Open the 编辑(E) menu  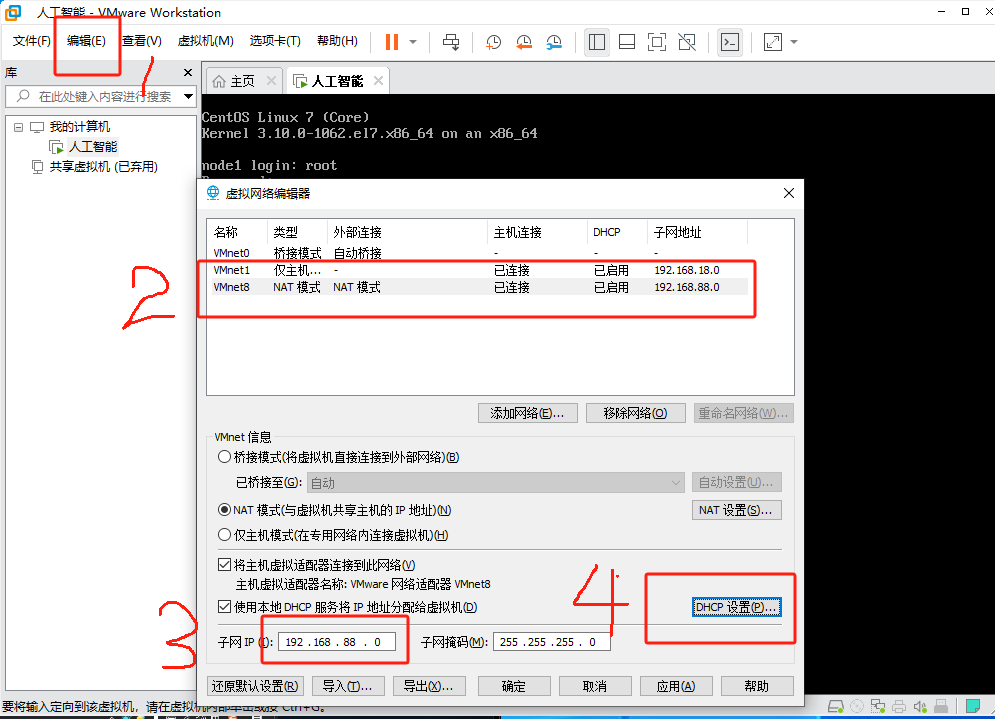point(86,41)
